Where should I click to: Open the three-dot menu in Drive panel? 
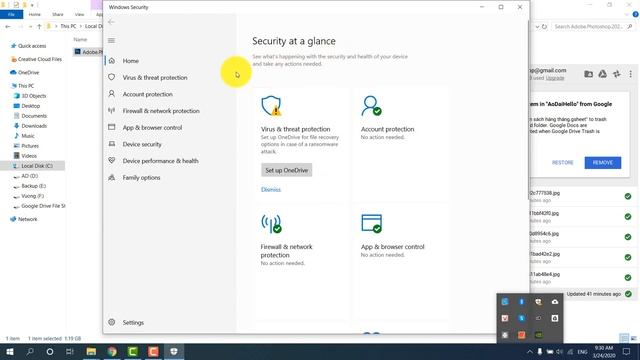coord(630,74)
